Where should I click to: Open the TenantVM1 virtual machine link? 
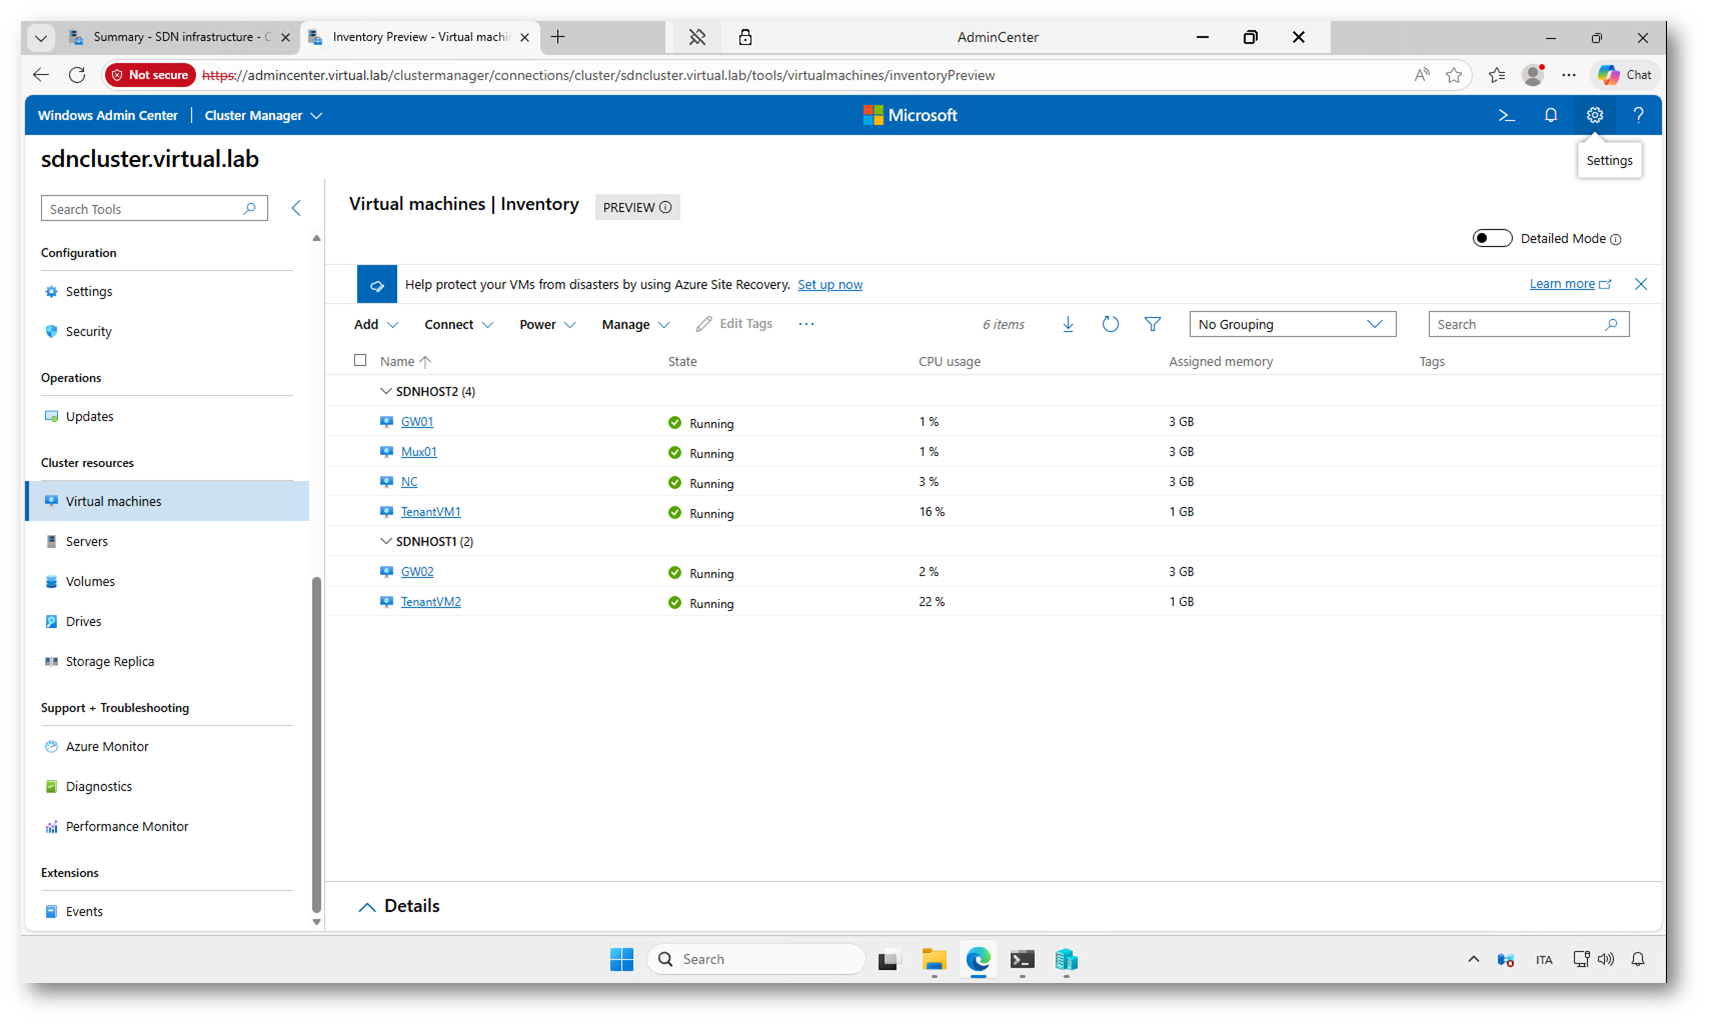point(430,512)
